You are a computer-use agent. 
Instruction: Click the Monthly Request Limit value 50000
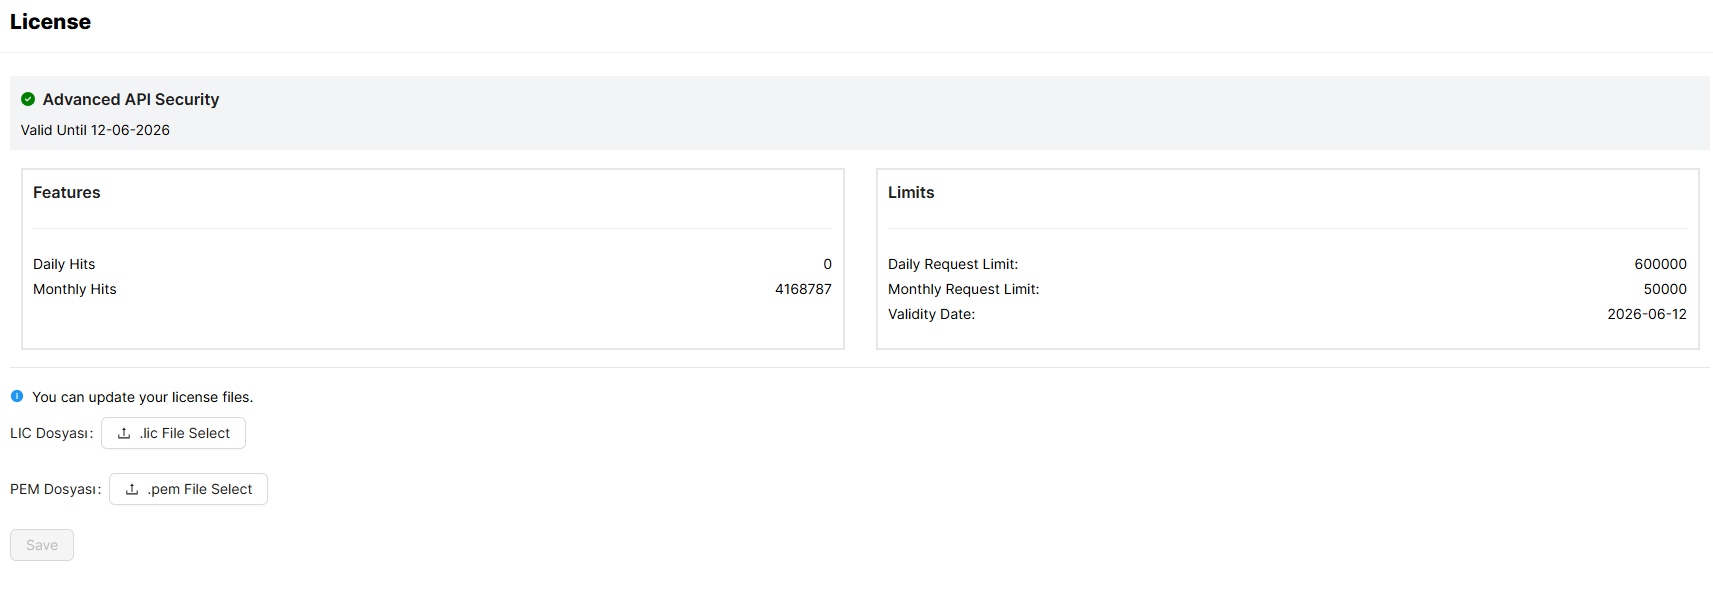tap(1665, 289)
